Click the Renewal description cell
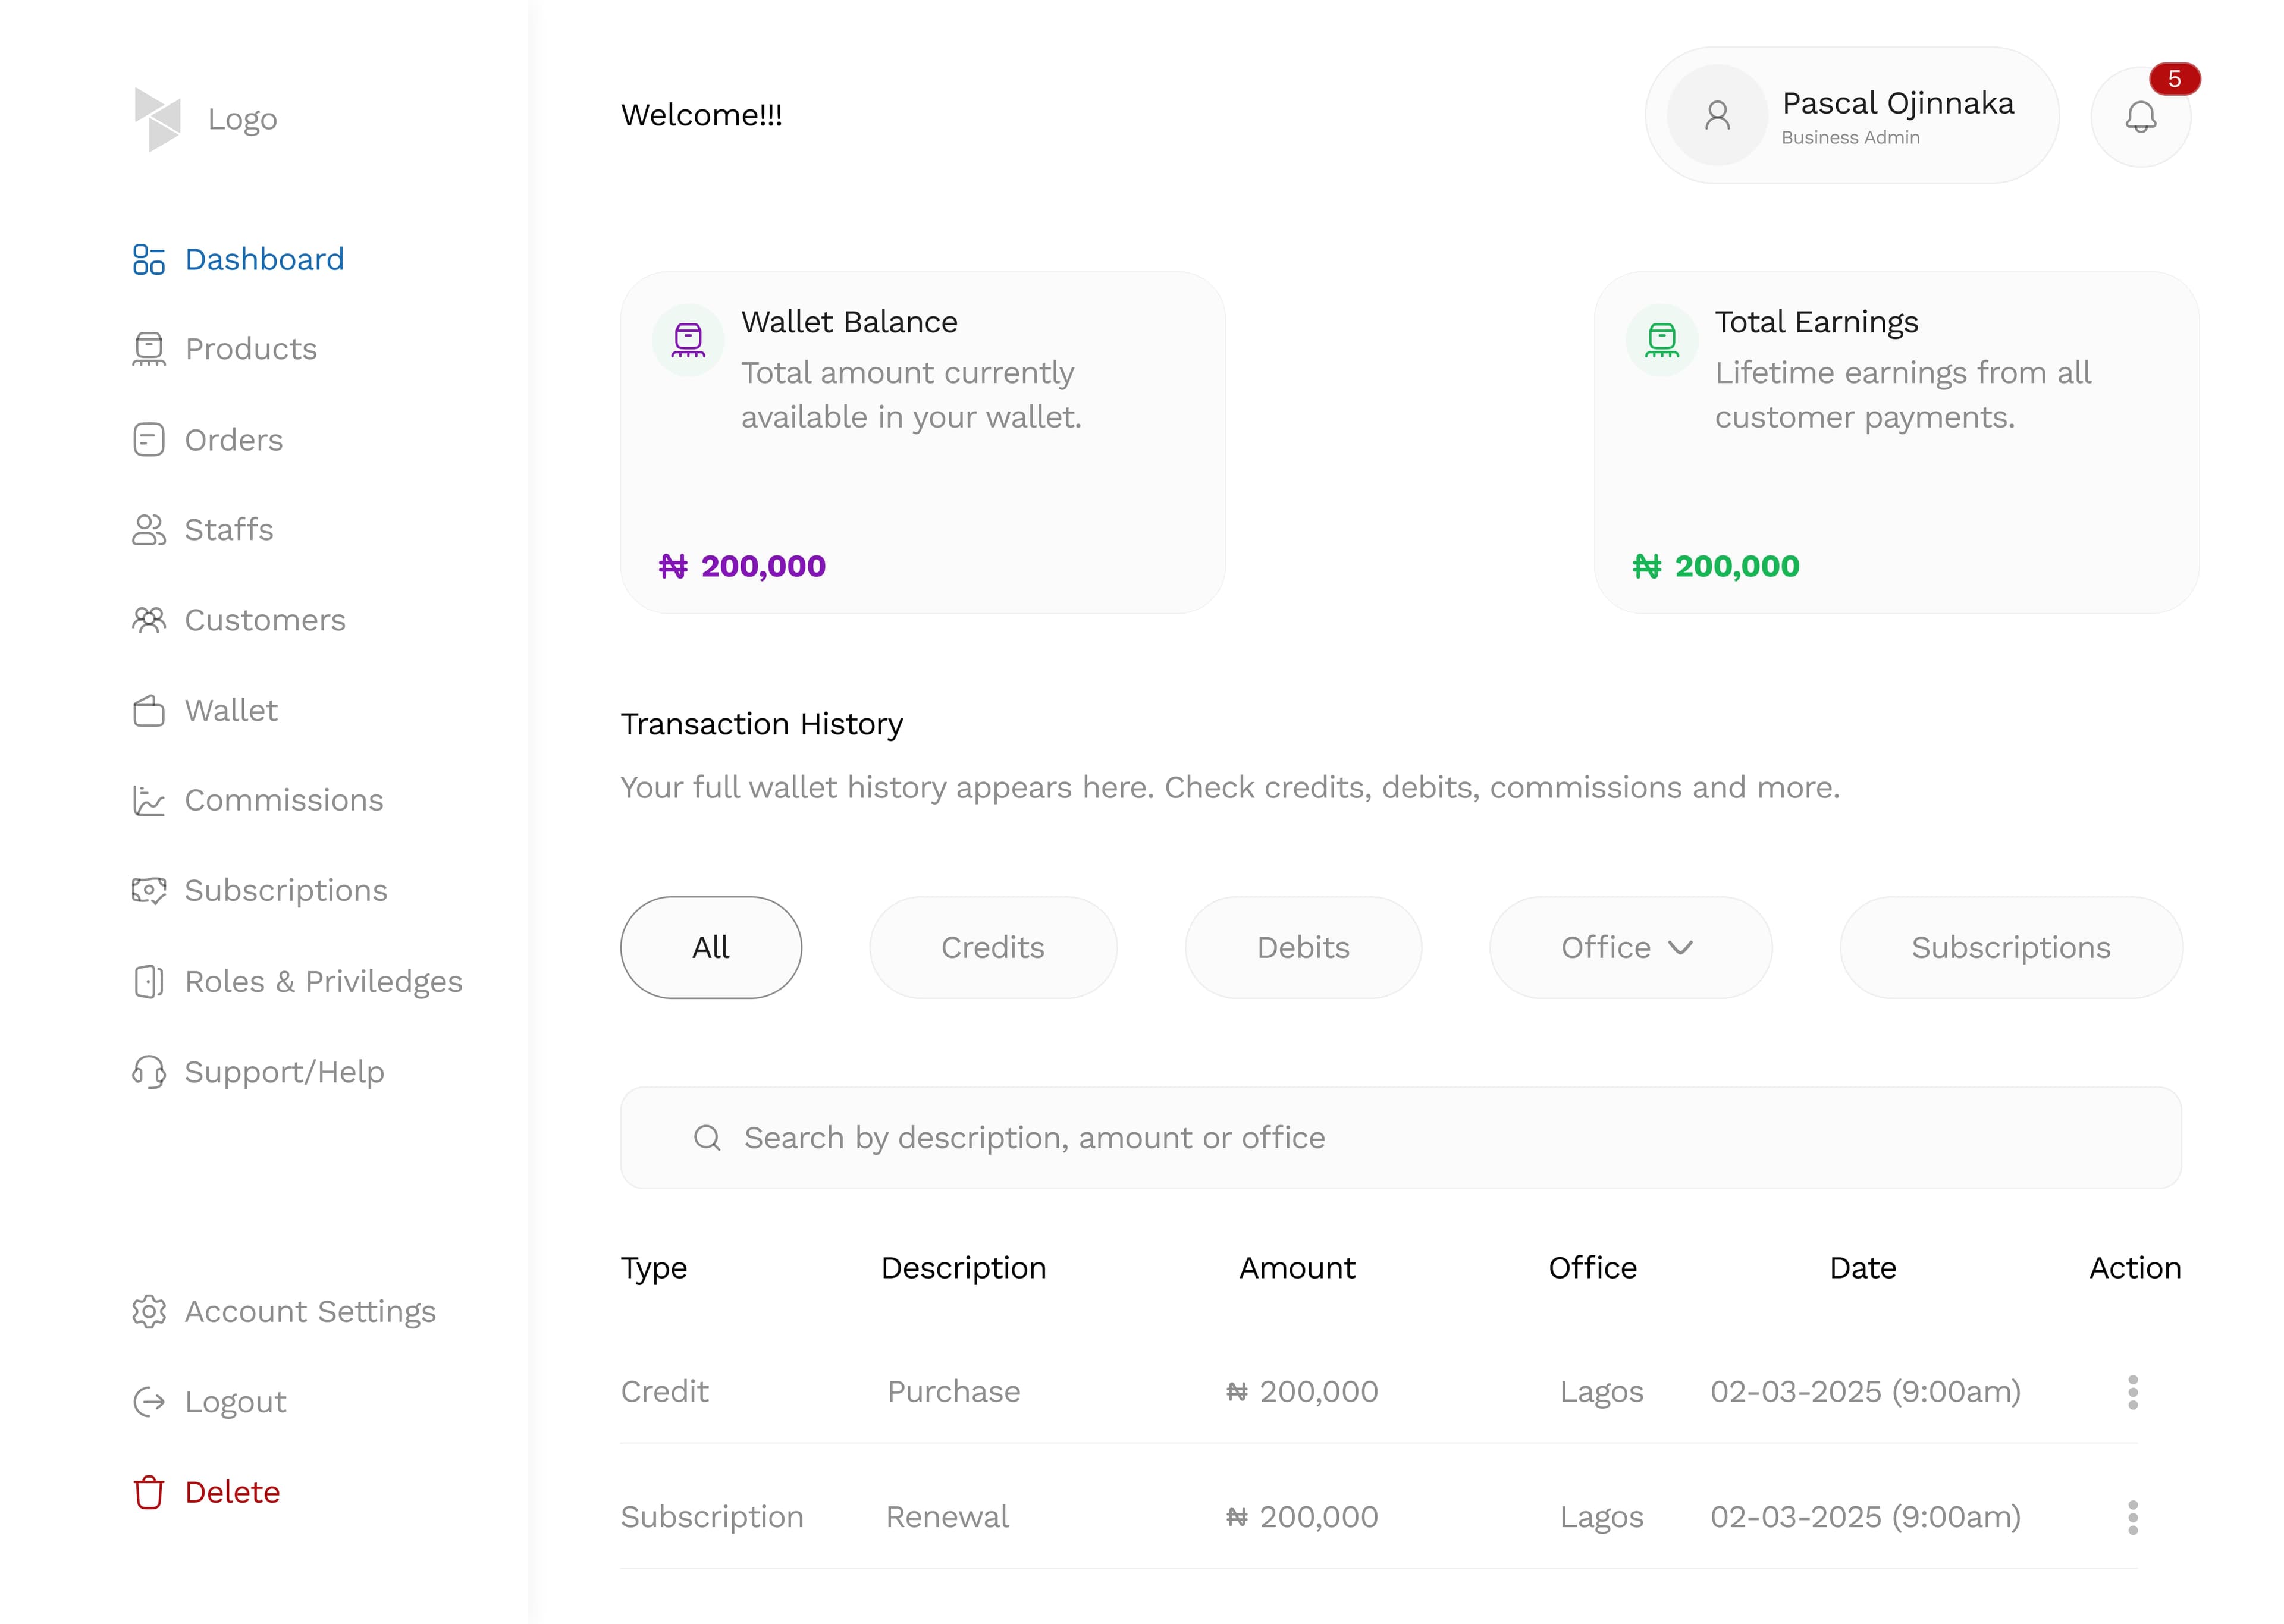The image size is (2284, 1624). pyautogui.click(x=947, y=1517)
